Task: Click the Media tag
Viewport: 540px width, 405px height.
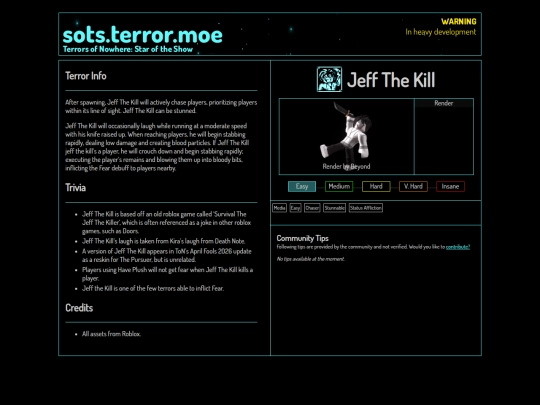Action: pos(279,208)
